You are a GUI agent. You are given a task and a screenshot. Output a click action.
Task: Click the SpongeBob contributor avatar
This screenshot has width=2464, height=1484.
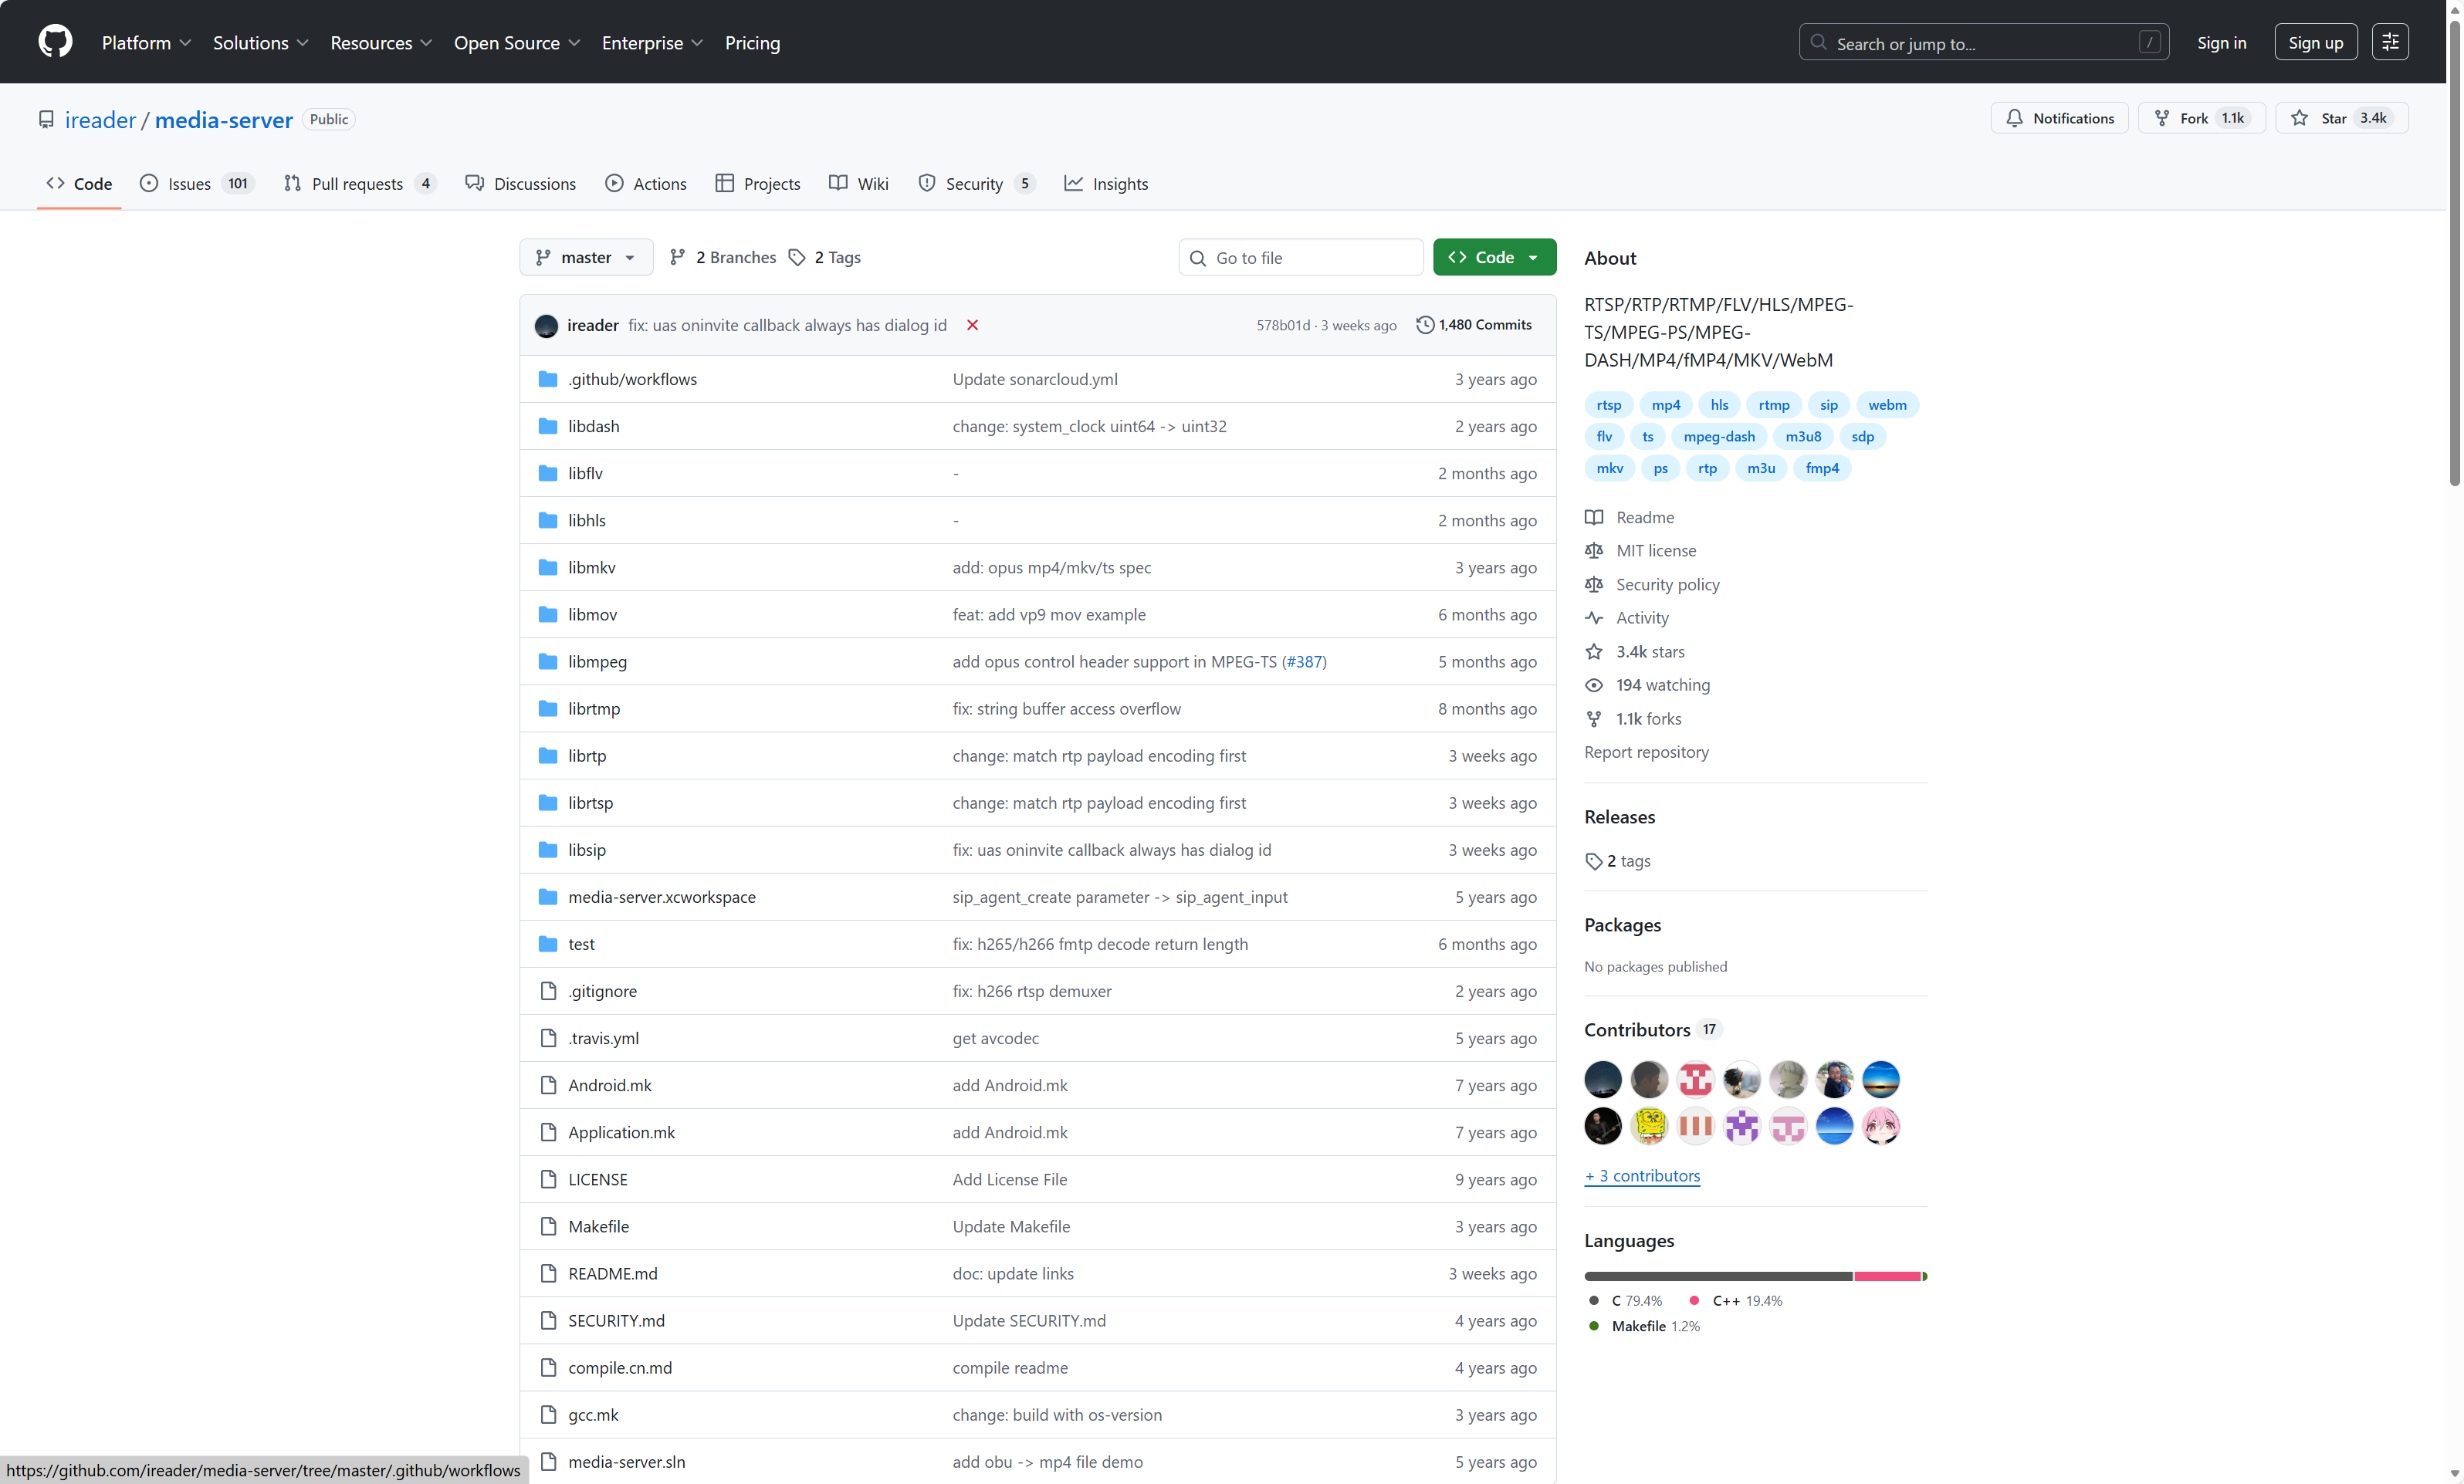tap(1649, 1127)
